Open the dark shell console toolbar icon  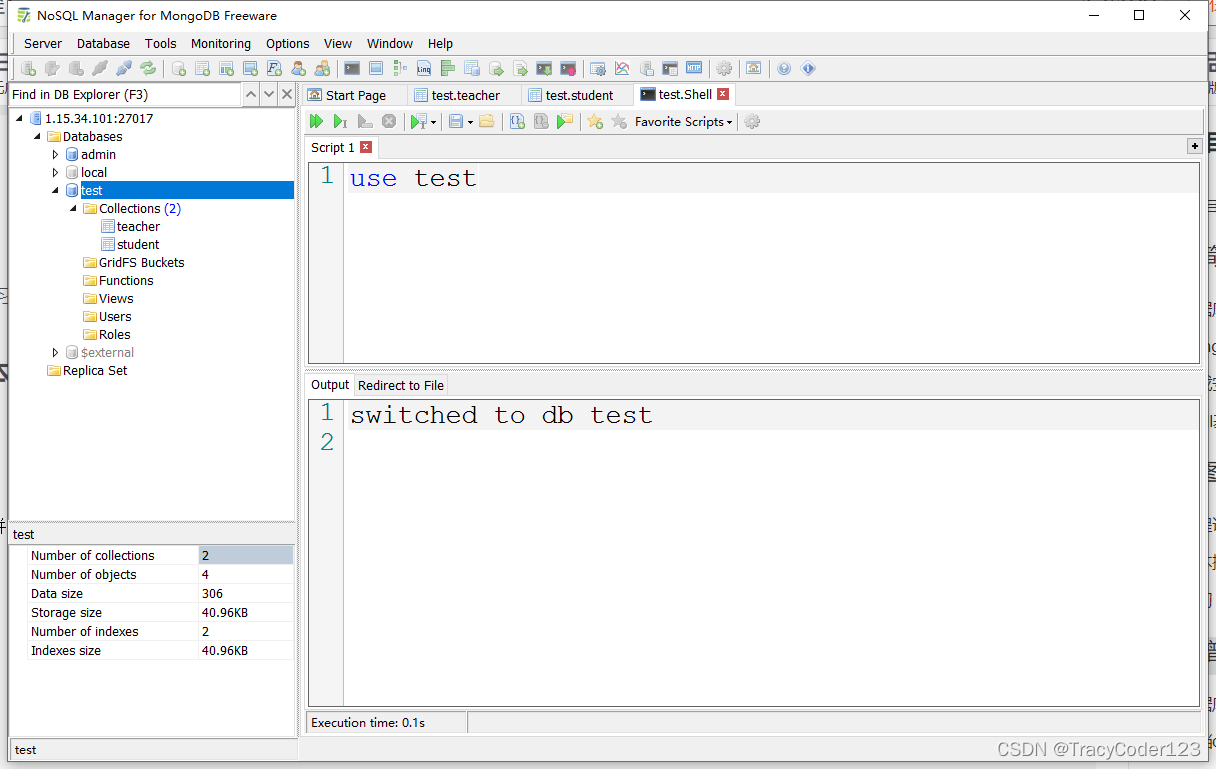351,69
